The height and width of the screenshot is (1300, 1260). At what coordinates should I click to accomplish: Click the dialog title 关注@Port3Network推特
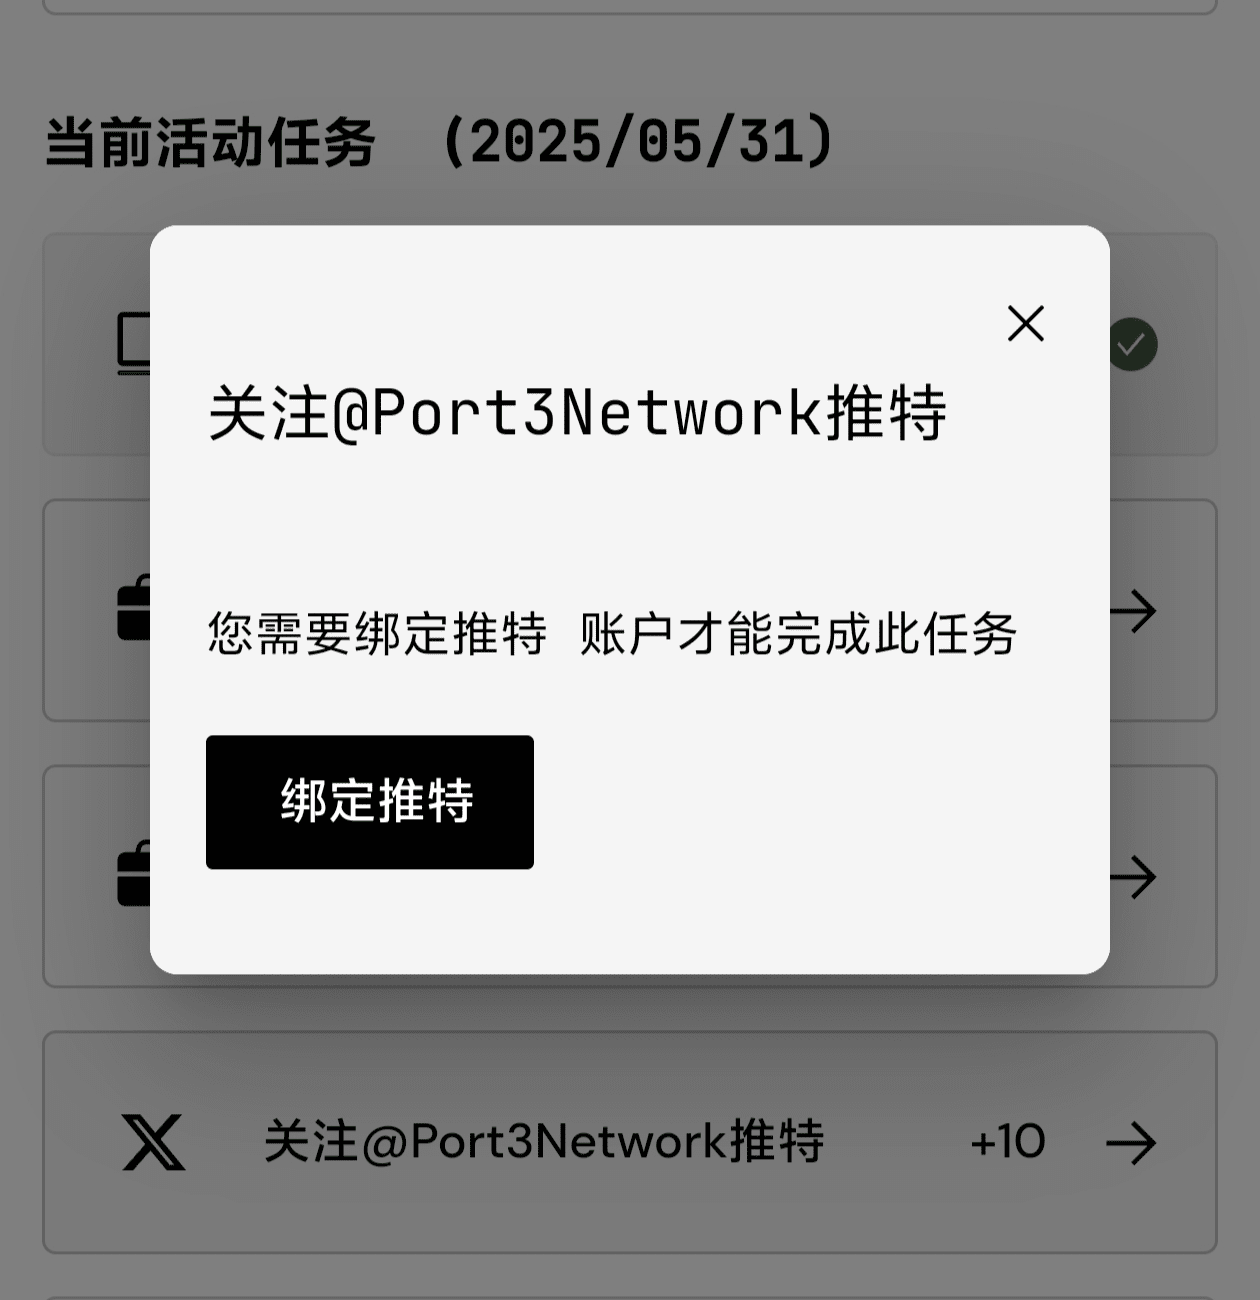pos(577,412)
